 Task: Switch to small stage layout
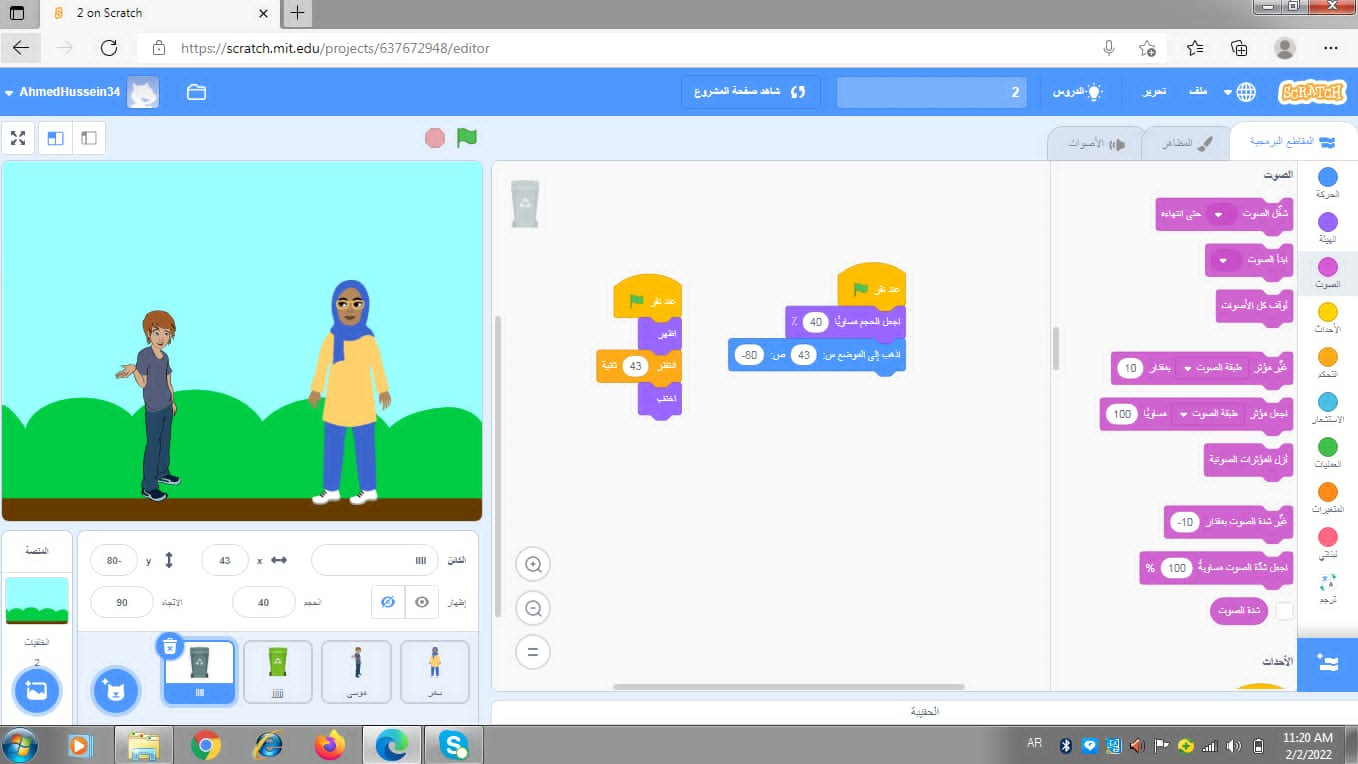coord(89,138)
